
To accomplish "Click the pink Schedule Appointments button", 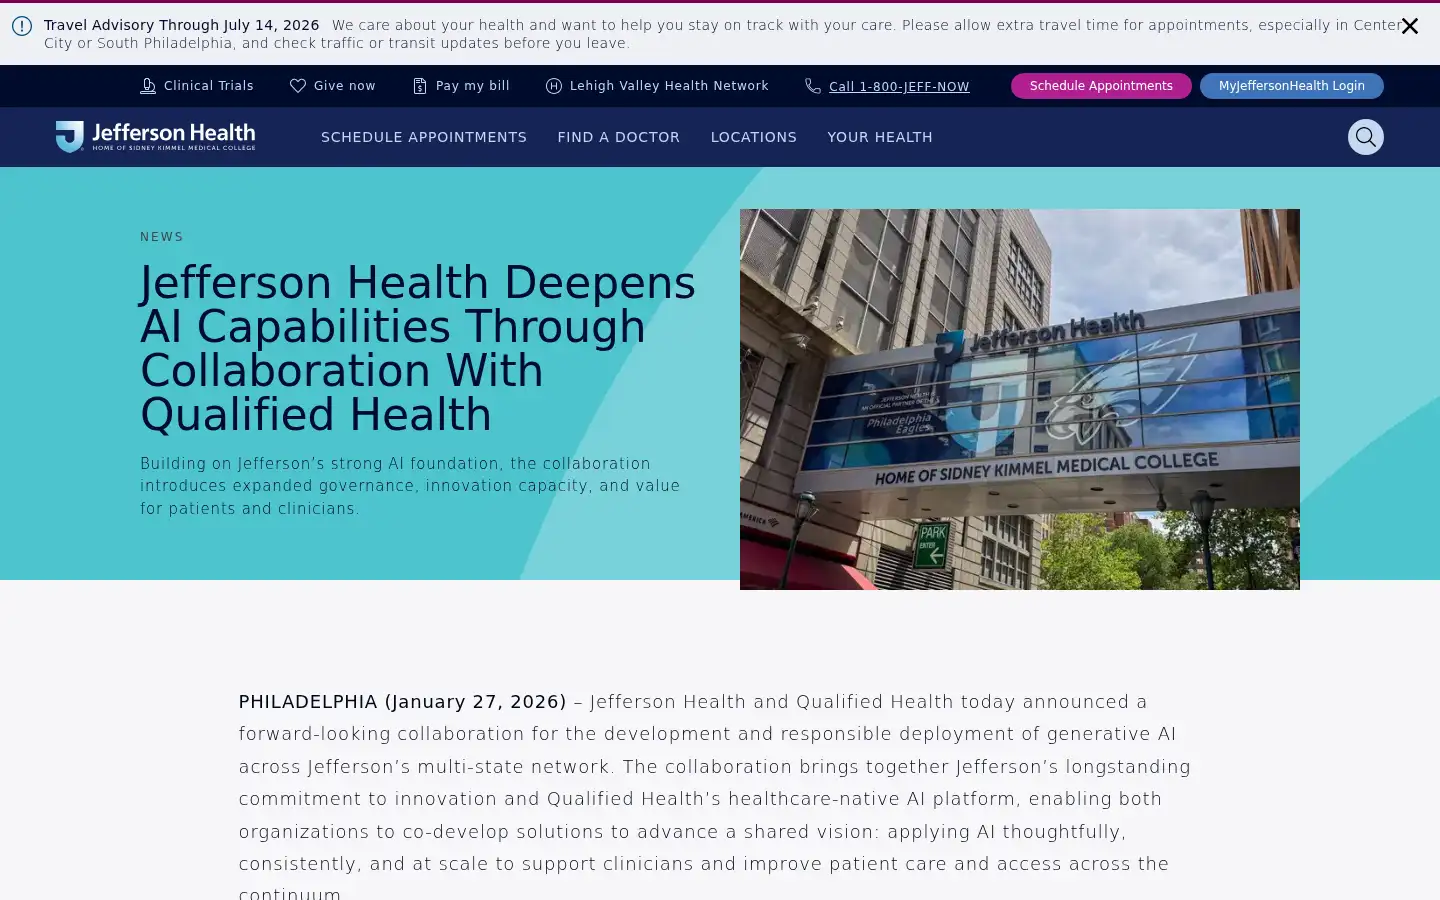I will 1101,86.
